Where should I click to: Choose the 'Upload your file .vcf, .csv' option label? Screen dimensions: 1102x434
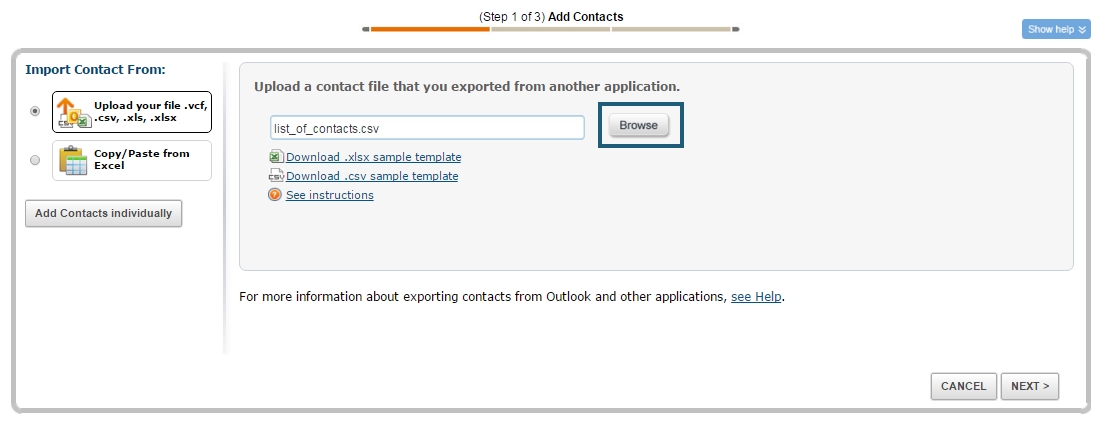150,111
